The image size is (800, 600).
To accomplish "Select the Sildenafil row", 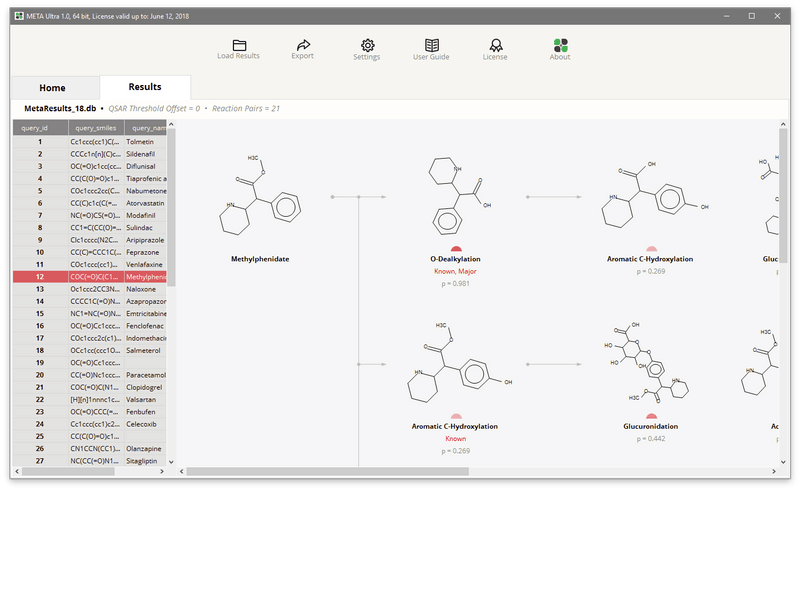I will (x=90, y=154).
